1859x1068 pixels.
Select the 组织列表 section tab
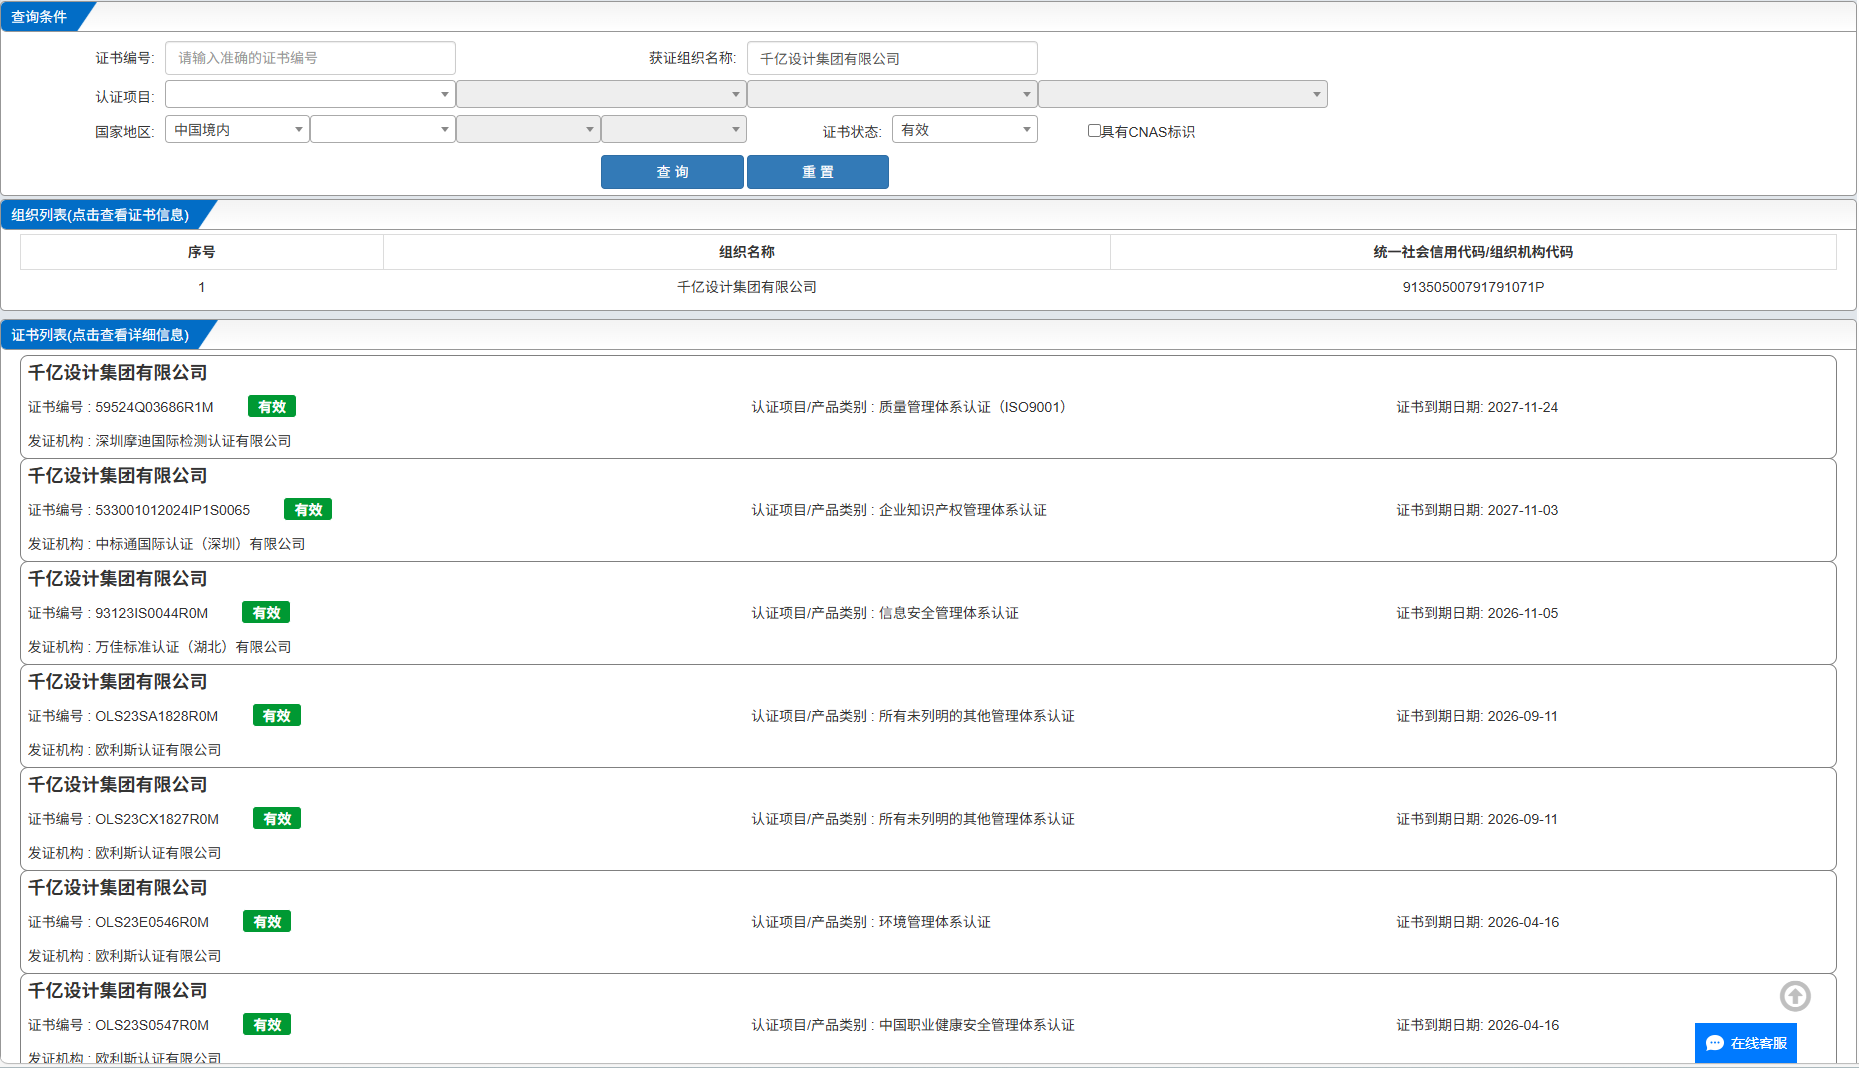tap(100, 215)
